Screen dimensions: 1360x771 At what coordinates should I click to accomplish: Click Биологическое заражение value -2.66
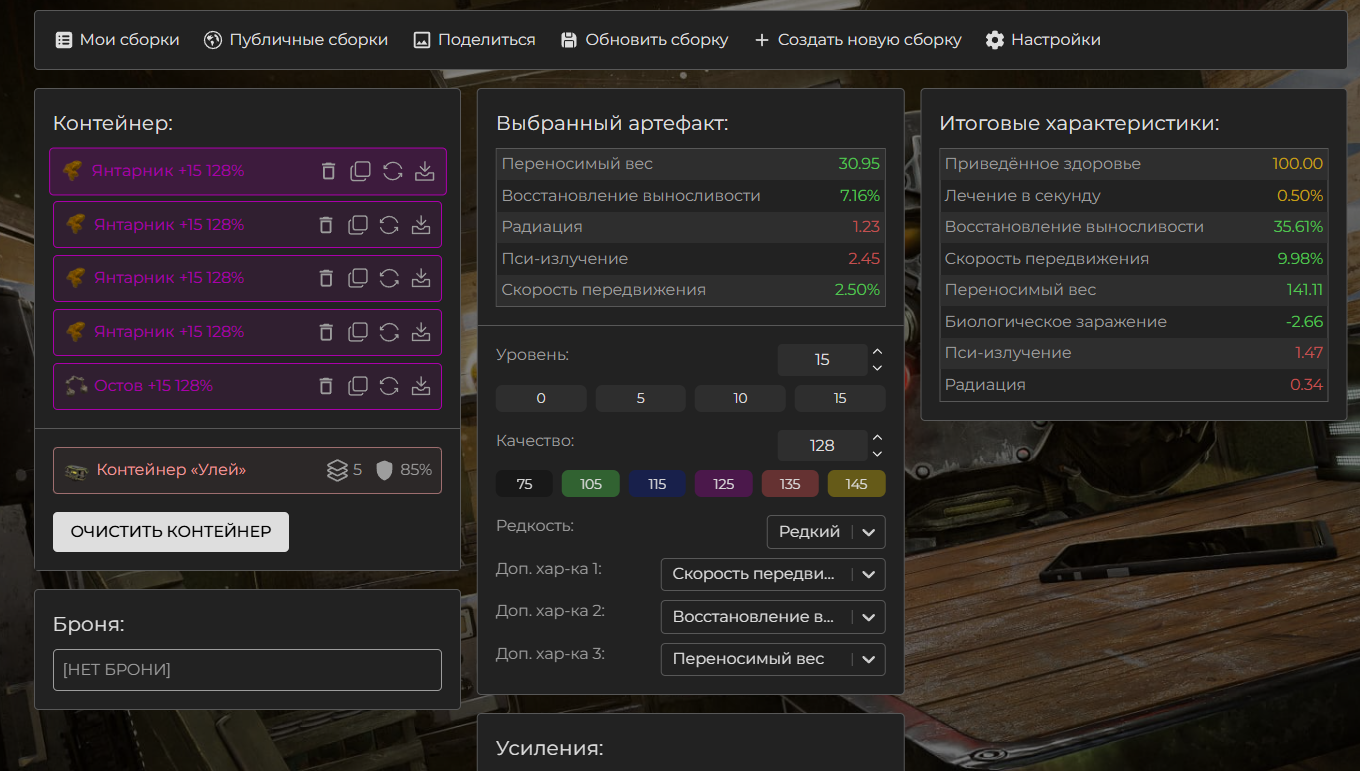pos(1304,322)
